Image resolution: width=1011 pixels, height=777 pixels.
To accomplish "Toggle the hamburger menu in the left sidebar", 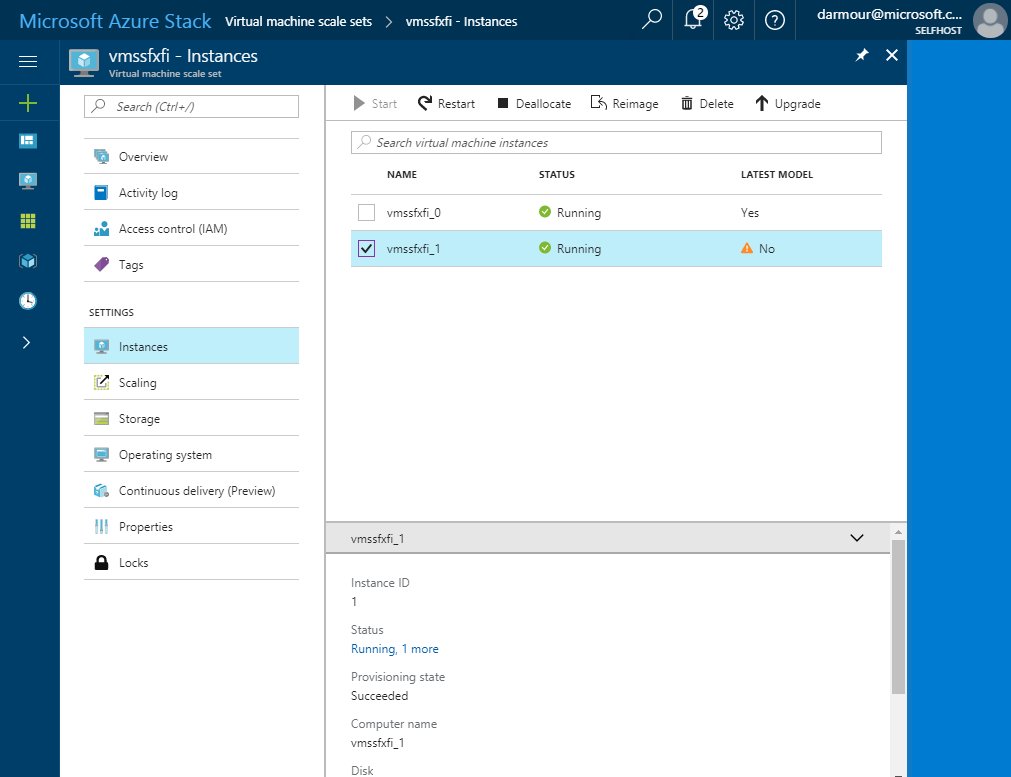I will point(28,61).
